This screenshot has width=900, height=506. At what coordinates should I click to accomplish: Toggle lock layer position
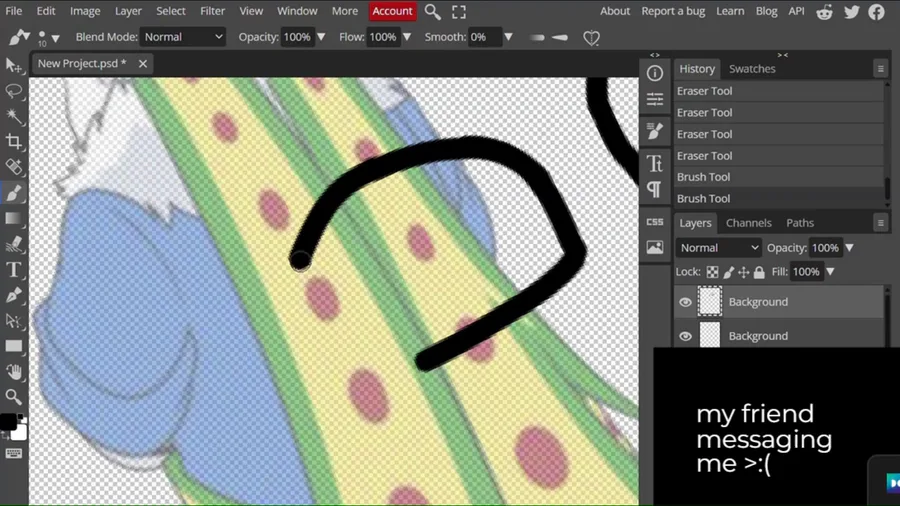[744, 272]
